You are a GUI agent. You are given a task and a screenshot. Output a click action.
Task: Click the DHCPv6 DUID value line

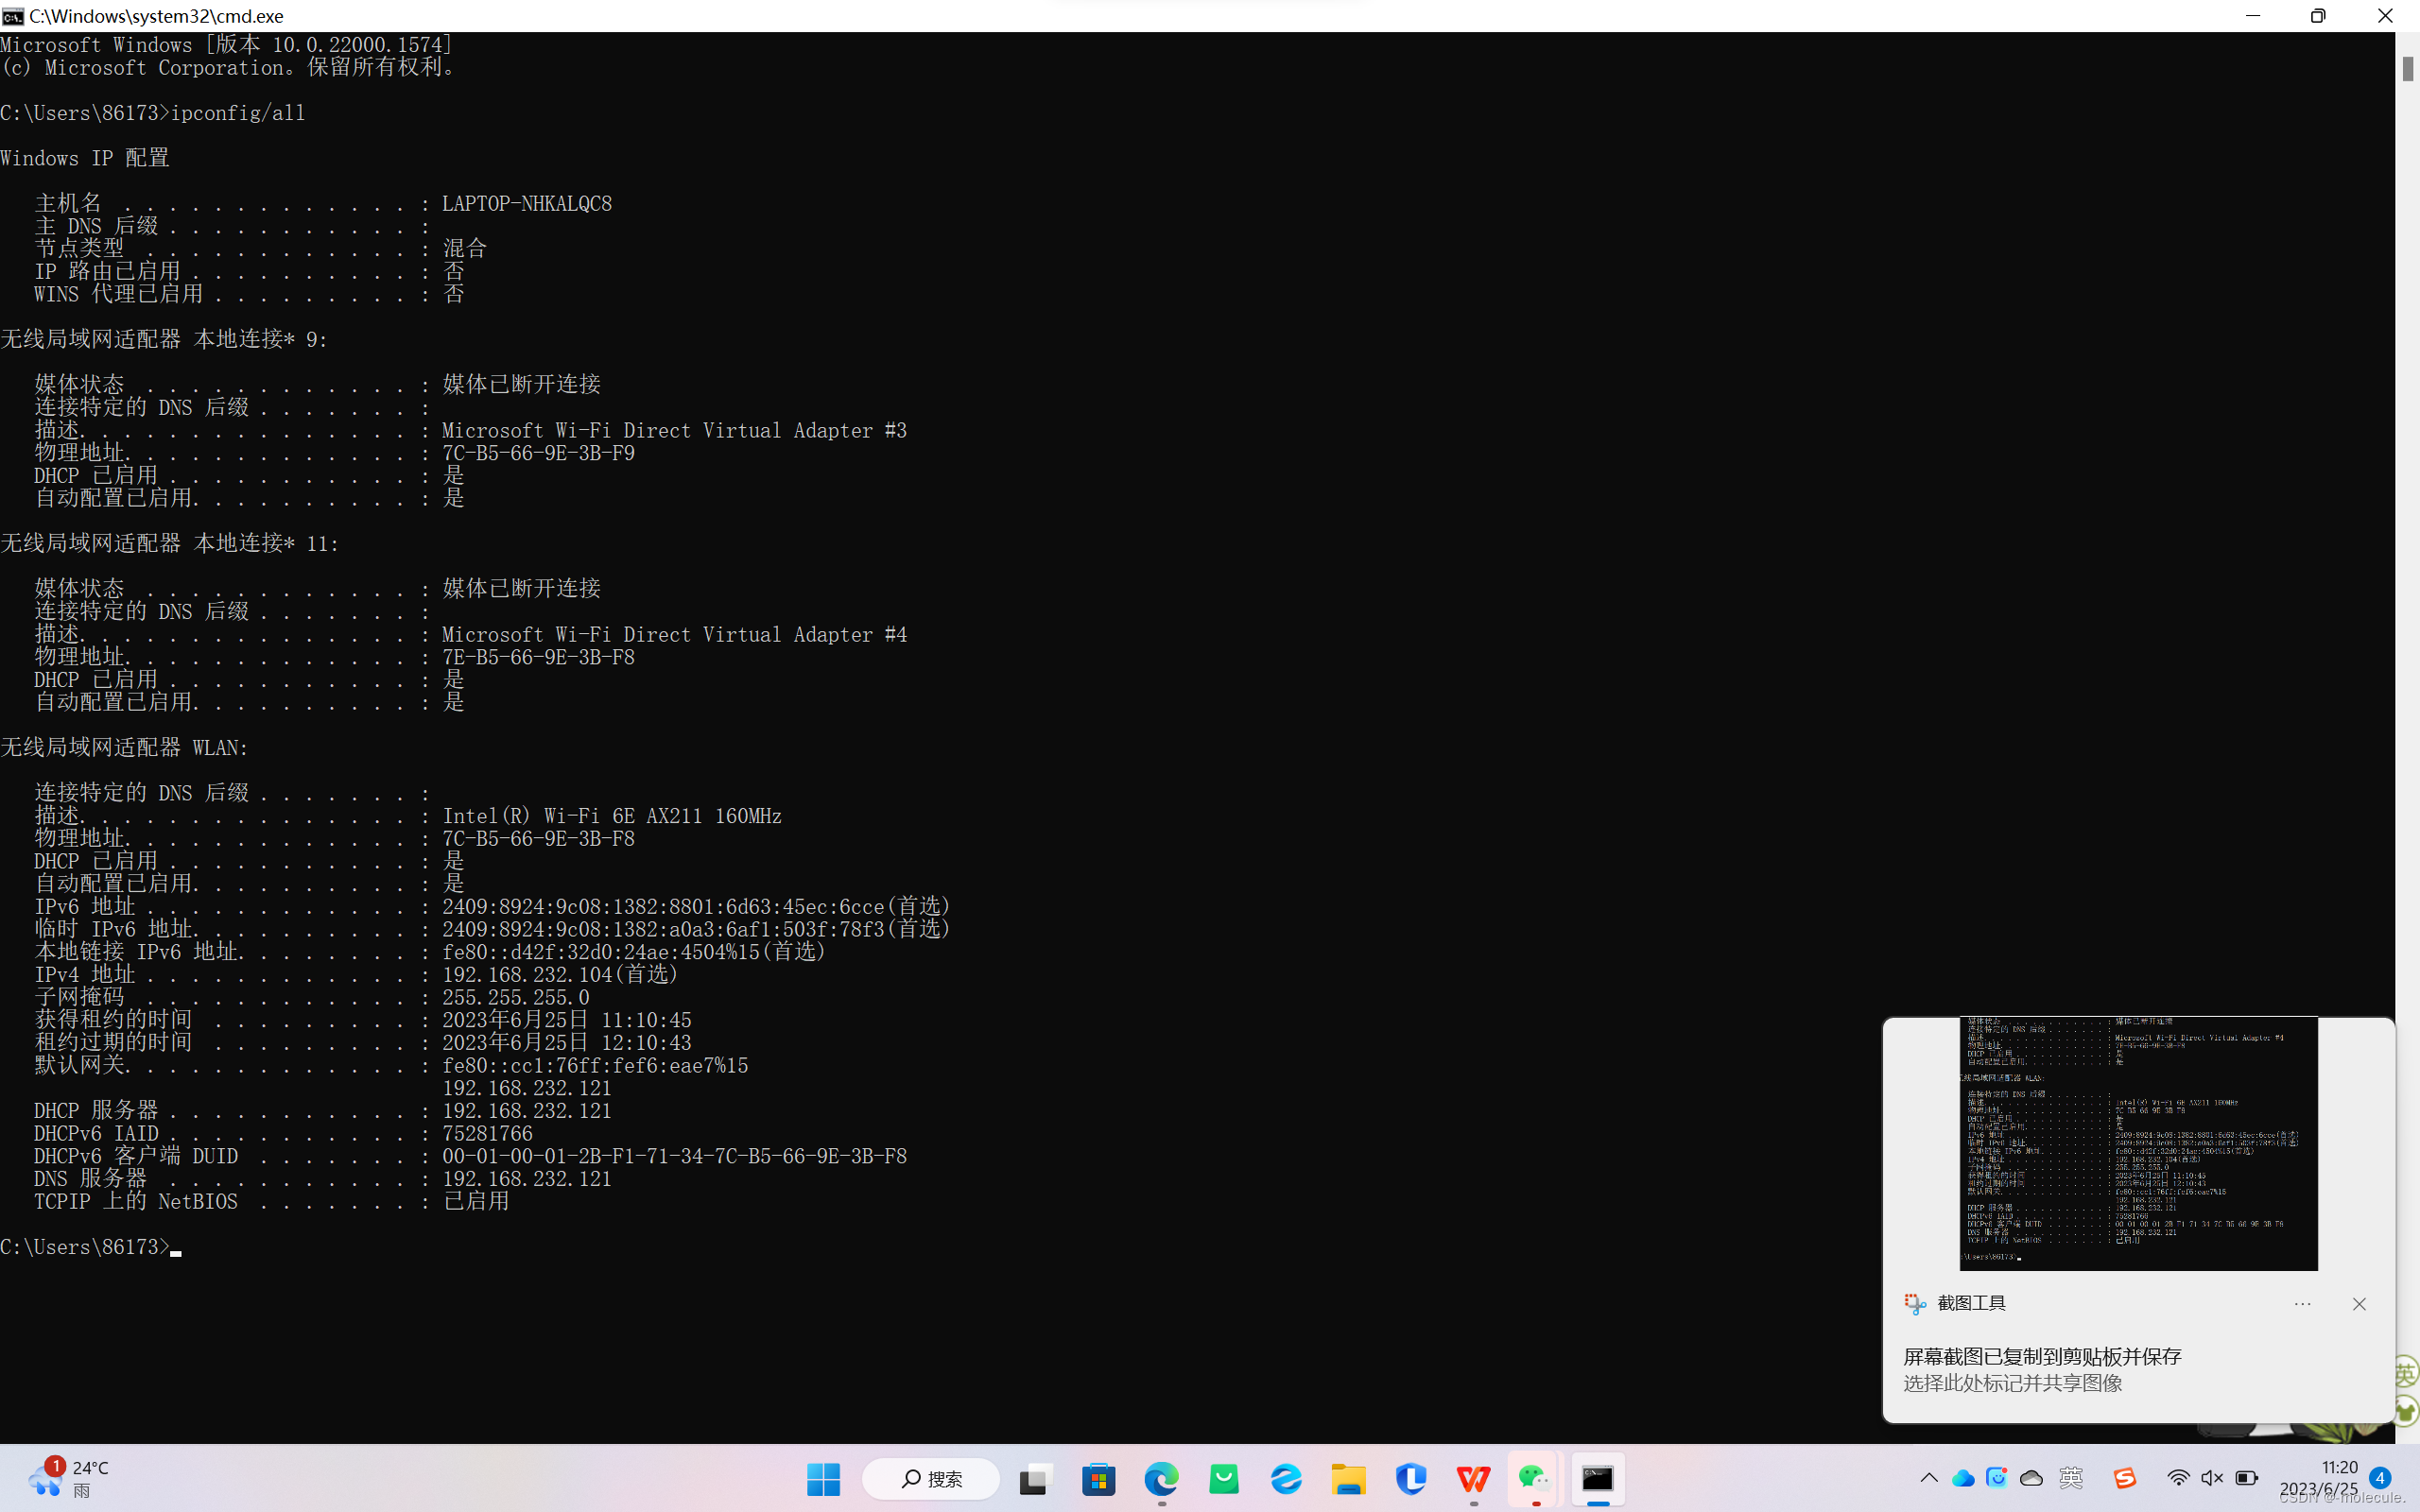pos(675,1156)
